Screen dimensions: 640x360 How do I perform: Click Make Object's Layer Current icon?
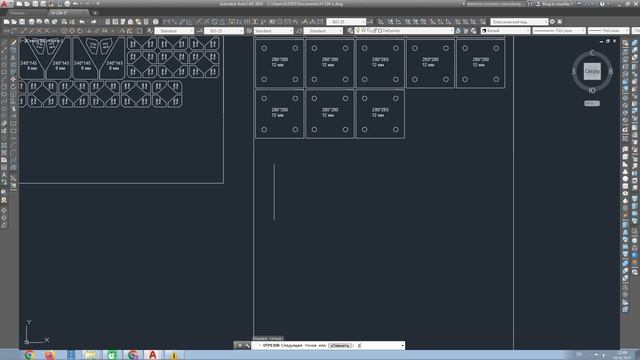(458, 31)
